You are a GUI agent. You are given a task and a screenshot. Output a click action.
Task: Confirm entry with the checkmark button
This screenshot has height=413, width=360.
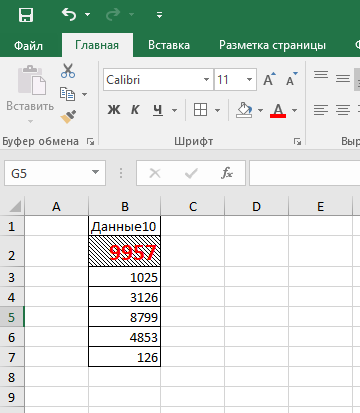tap(191, 173)
